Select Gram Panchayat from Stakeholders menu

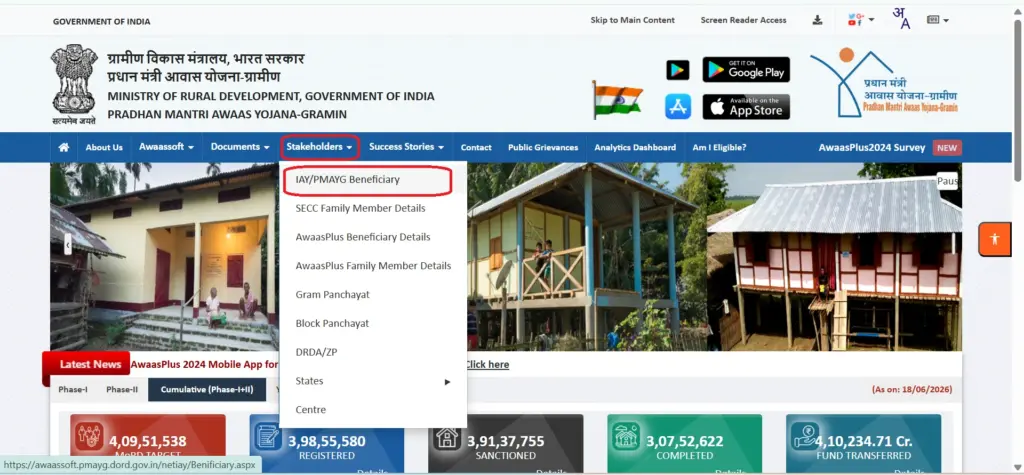(373, 295)
